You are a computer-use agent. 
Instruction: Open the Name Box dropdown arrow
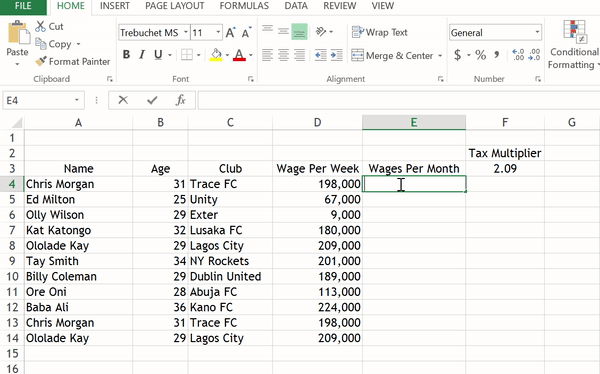[77, 100]
